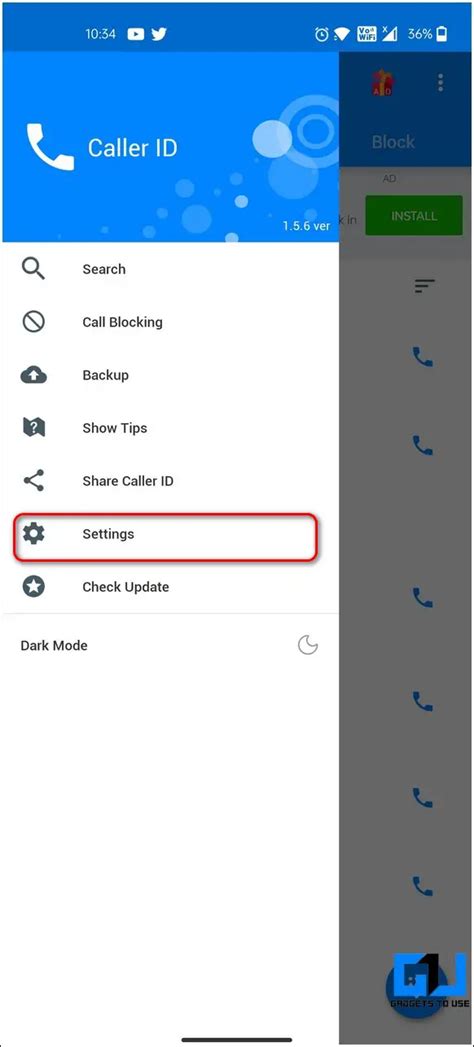Screen dimensions: 474x1047
Task: Tap the green INSTALL ad button
Action: tap(414, 216)
